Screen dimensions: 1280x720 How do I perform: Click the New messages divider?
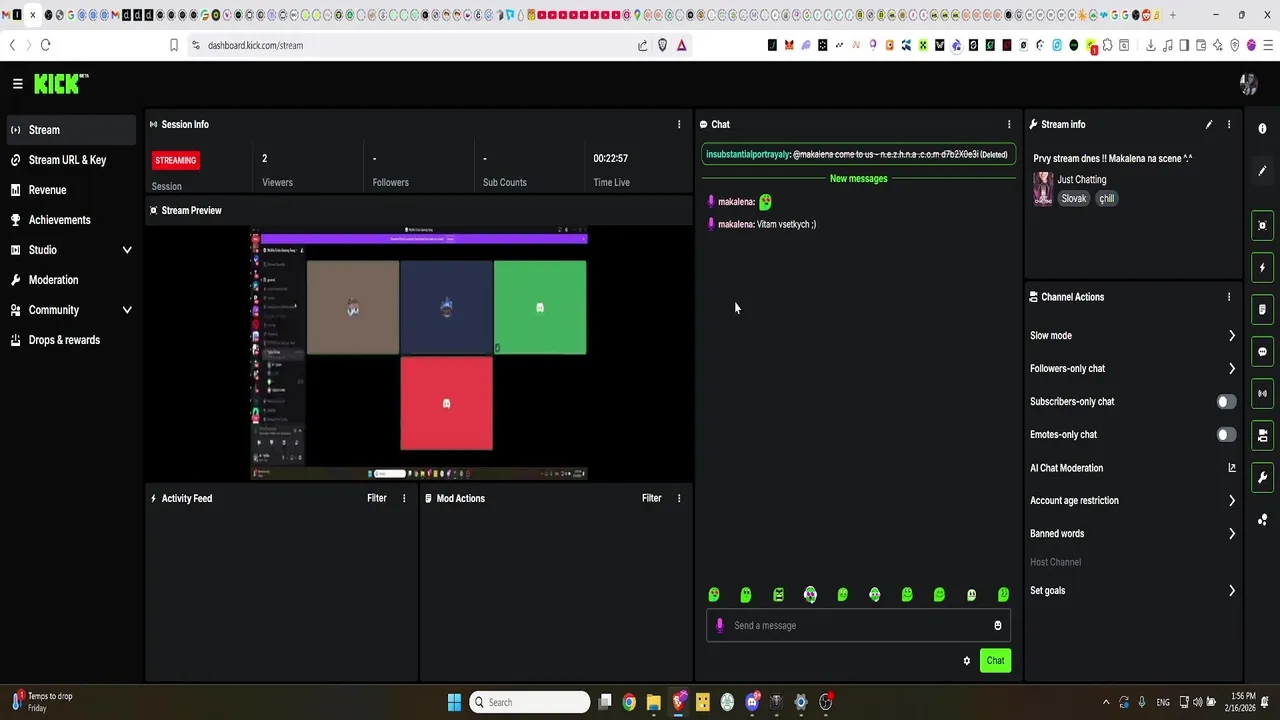click(x=858, y=179)
